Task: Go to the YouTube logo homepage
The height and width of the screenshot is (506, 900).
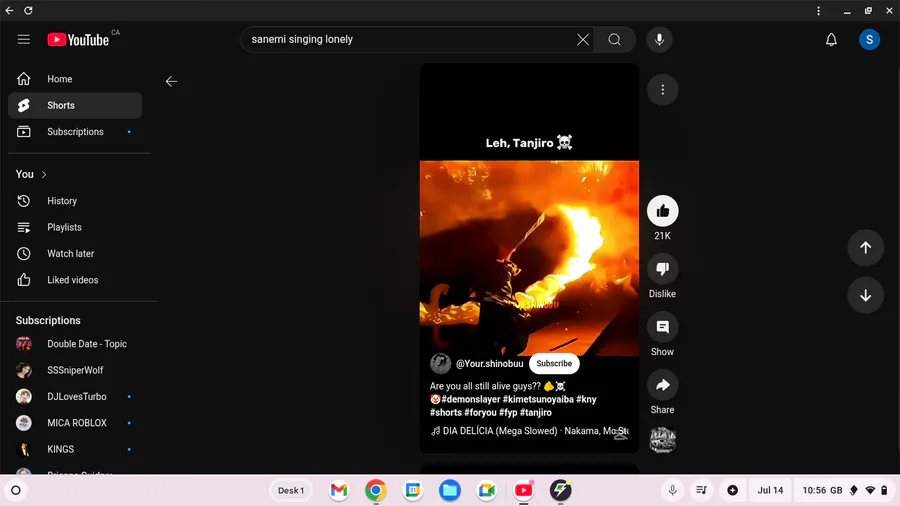Action: [x=78, y=40]
